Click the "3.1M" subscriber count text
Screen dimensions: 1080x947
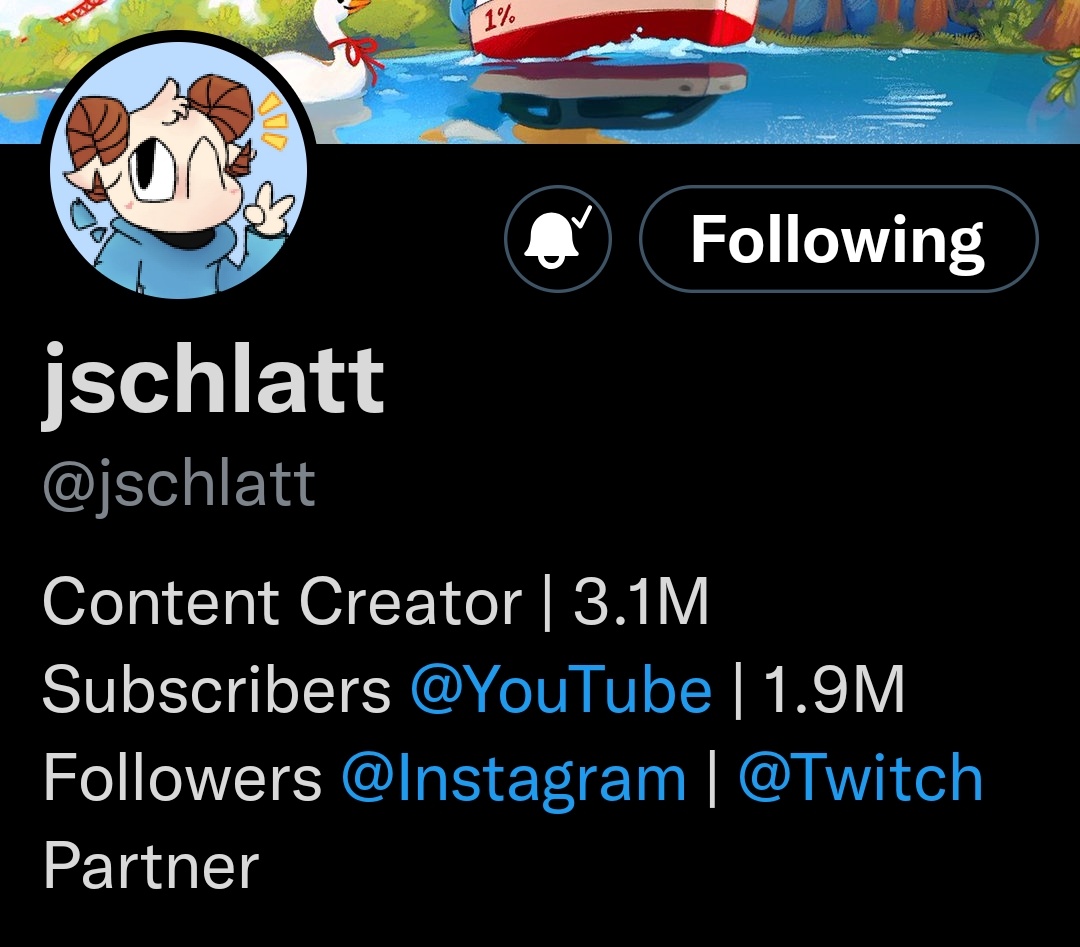pos(641,602)
